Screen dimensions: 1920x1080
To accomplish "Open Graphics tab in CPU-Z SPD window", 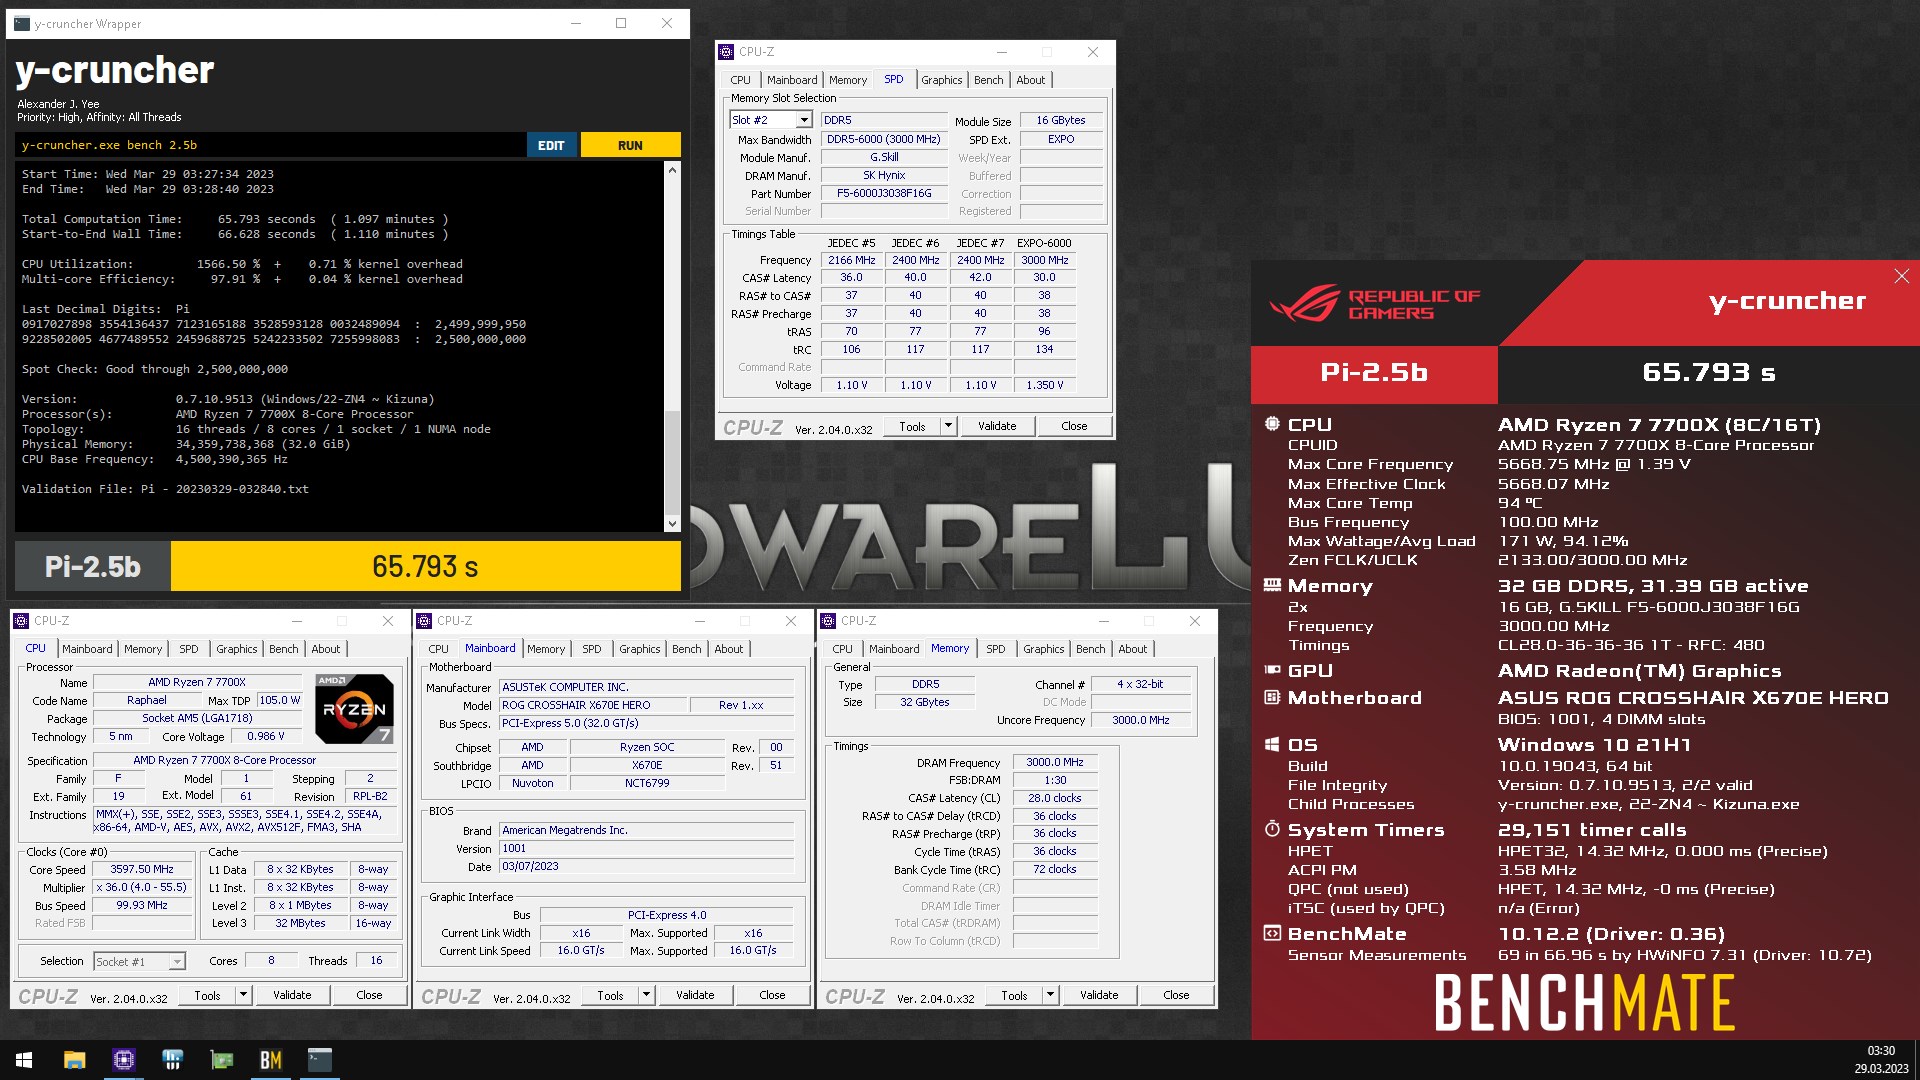I will 942,80.
